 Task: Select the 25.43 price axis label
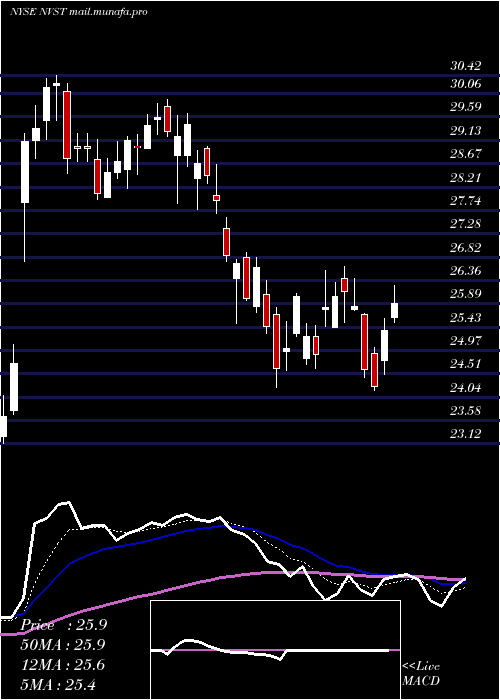tap(466, 317)
